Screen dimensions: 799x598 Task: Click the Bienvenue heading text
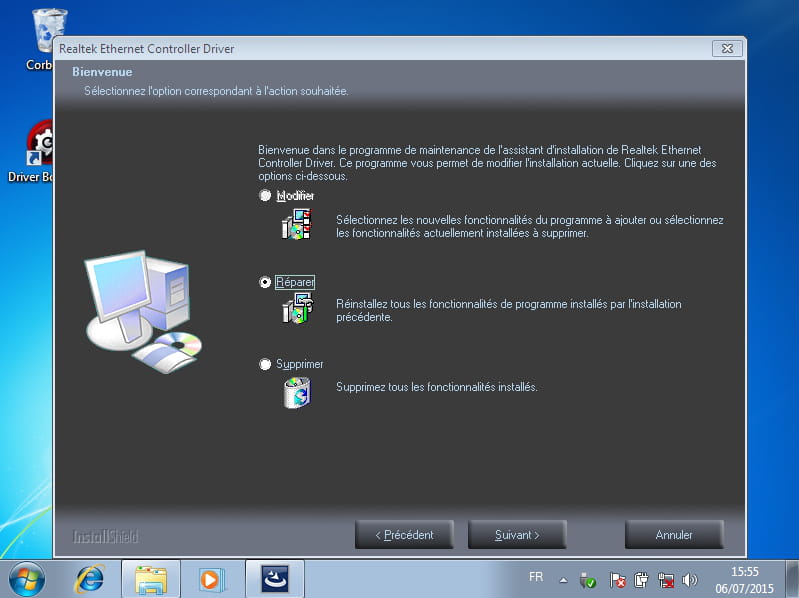[x=102, y=72]
